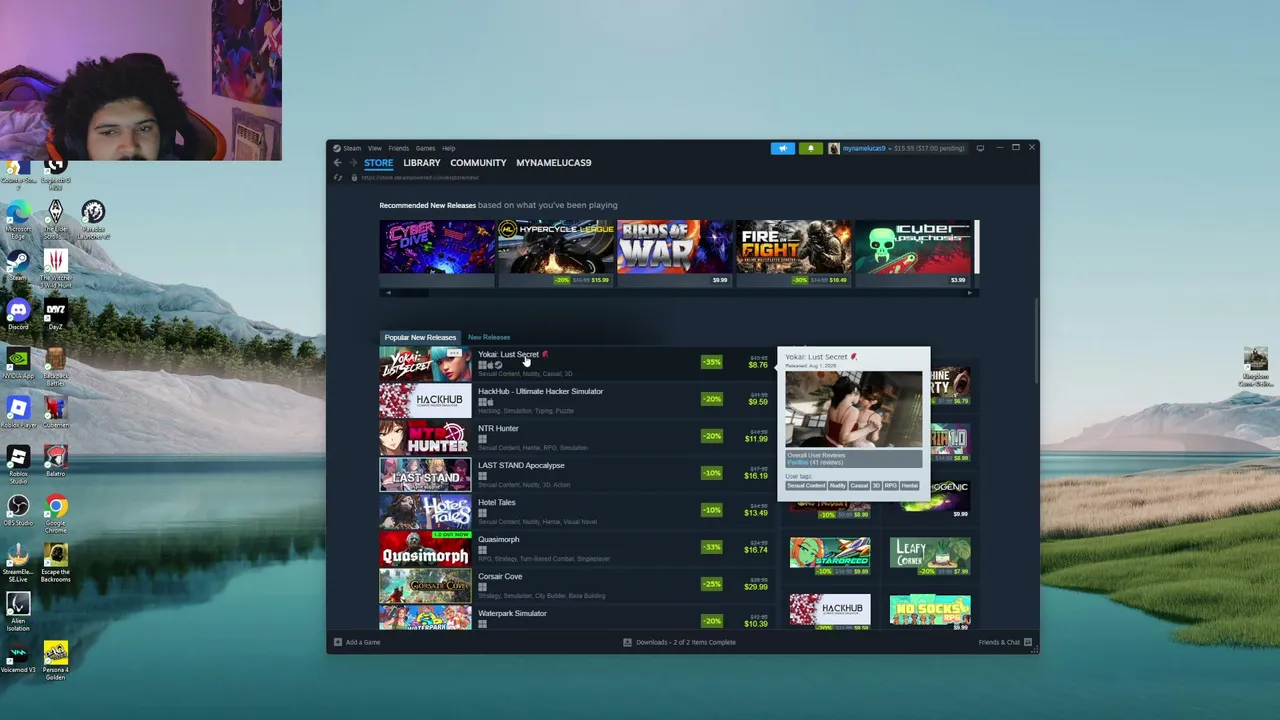Open the No Socks game thumbnail
Screen dimensions: 1280x720
pos(930,609)
